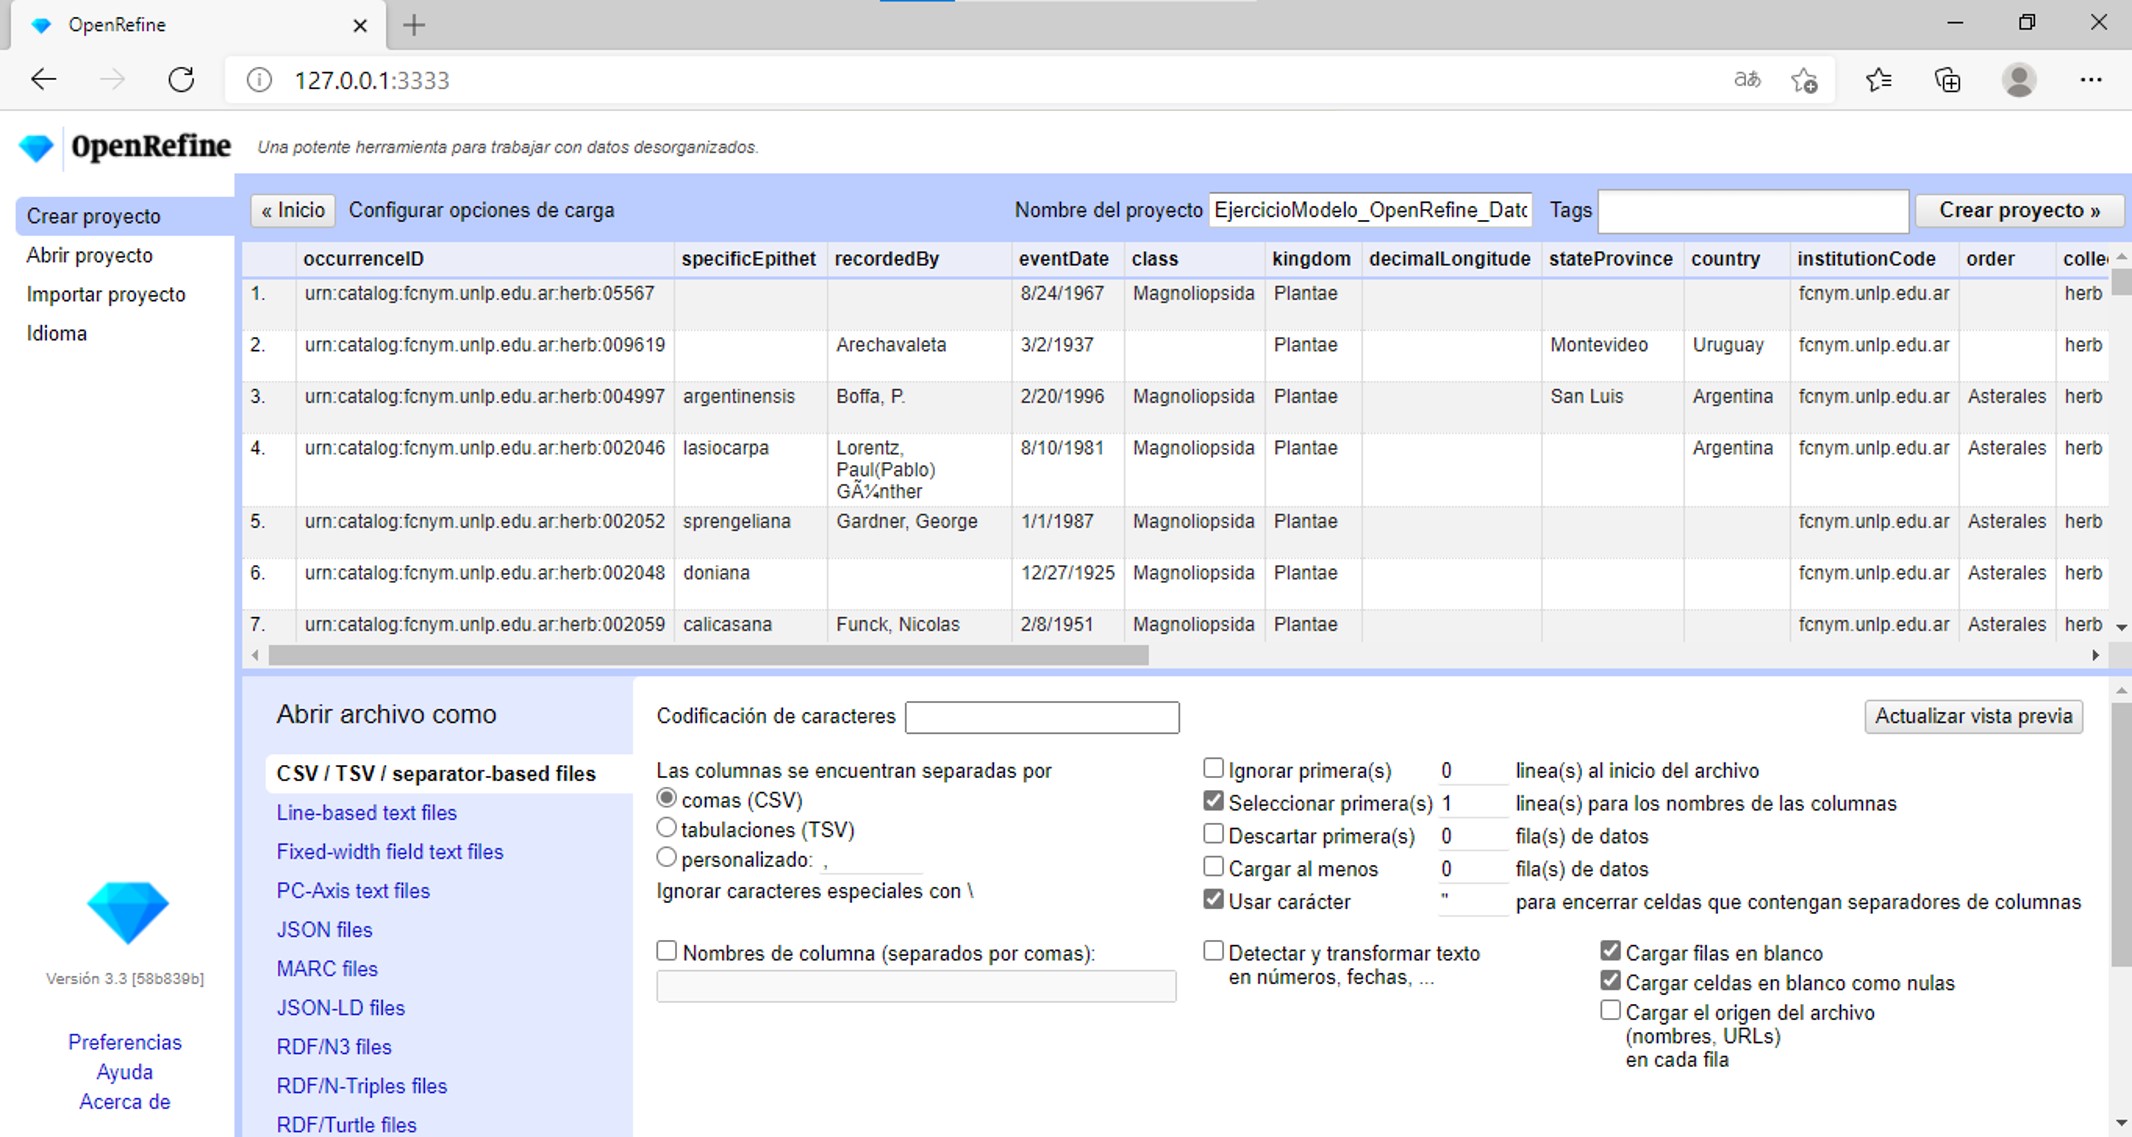
Task: Click preview table scroll-down arrow
Action: coord(2121,627)
